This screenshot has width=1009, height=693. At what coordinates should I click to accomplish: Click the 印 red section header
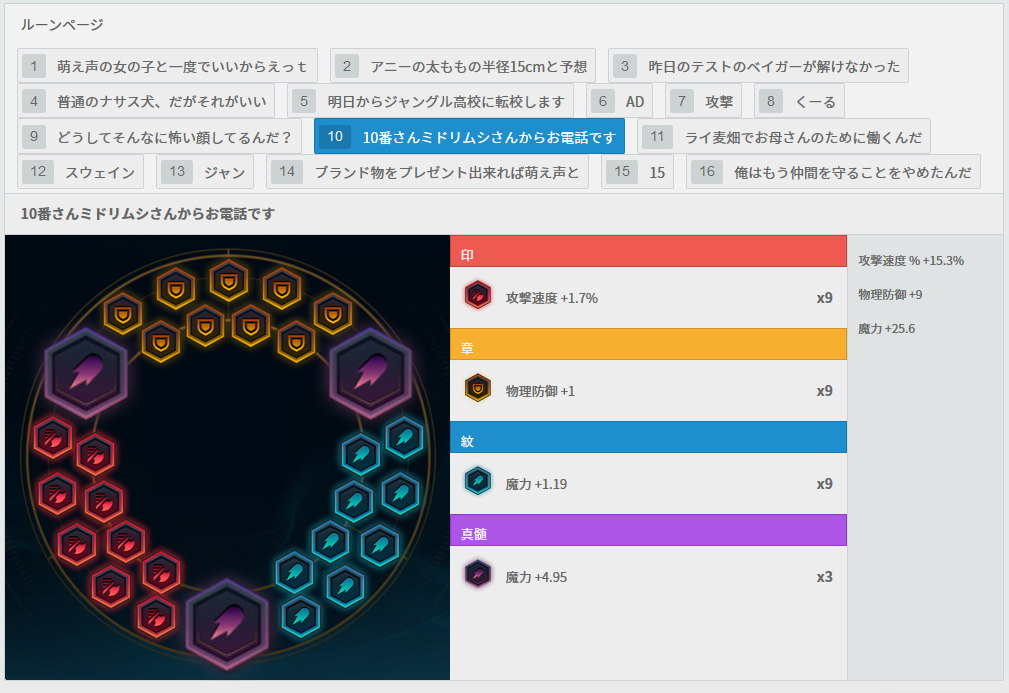[648, 251]
